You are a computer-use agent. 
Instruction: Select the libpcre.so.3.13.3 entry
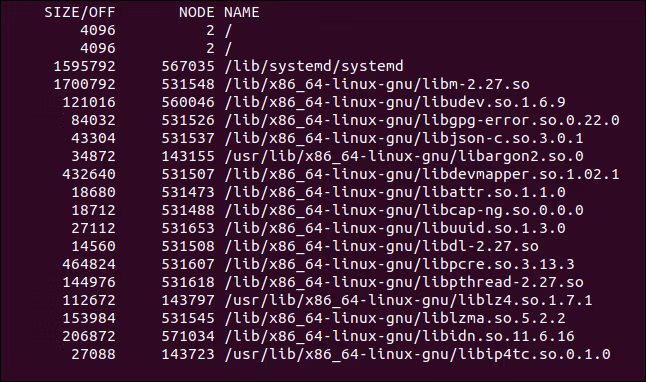click(x=399, y=264)
